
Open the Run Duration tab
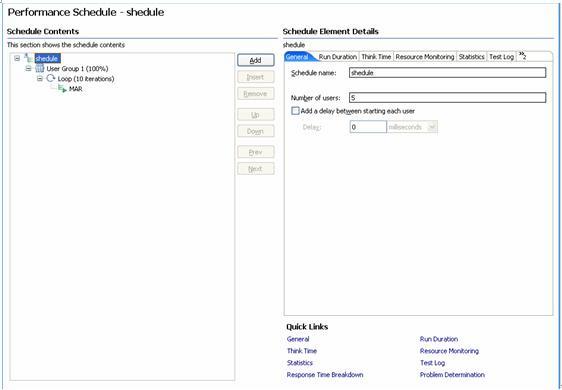[x=338, y=57]
